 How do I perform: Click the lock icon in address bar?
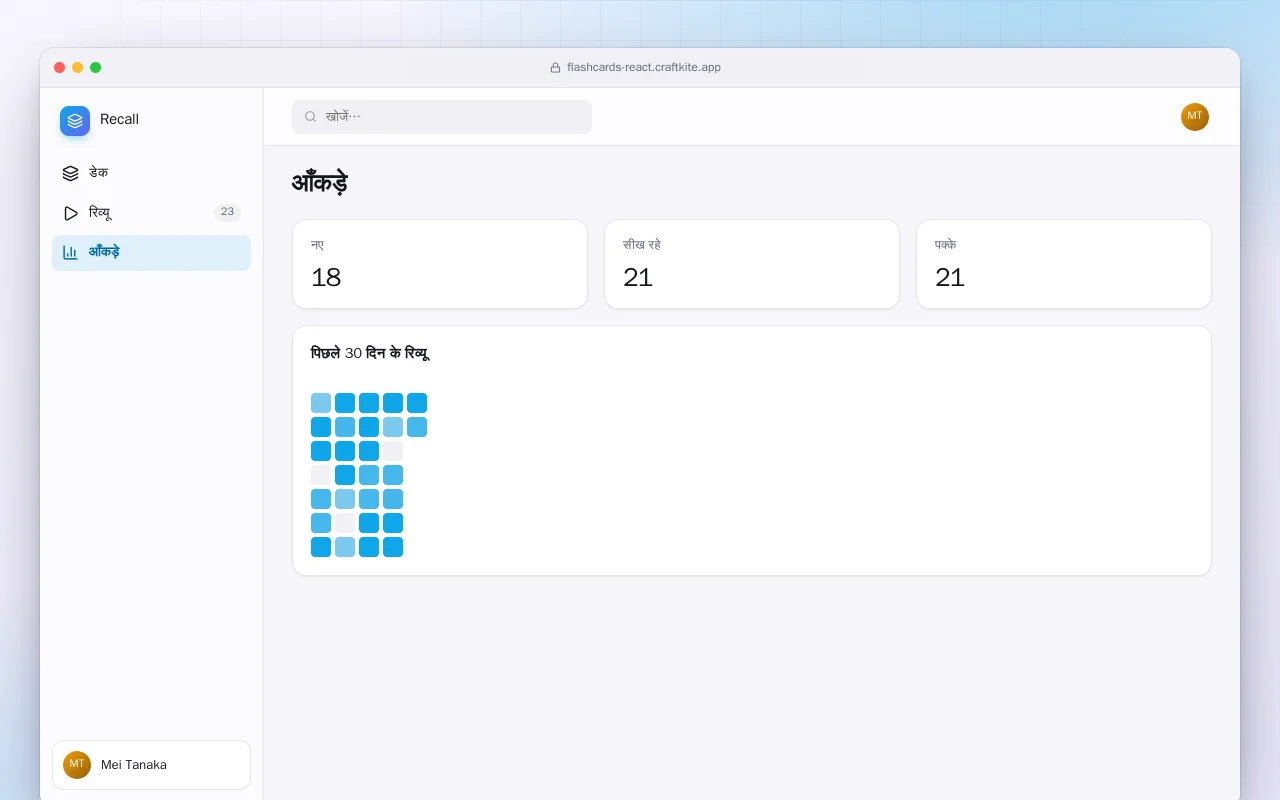[555, 68]
